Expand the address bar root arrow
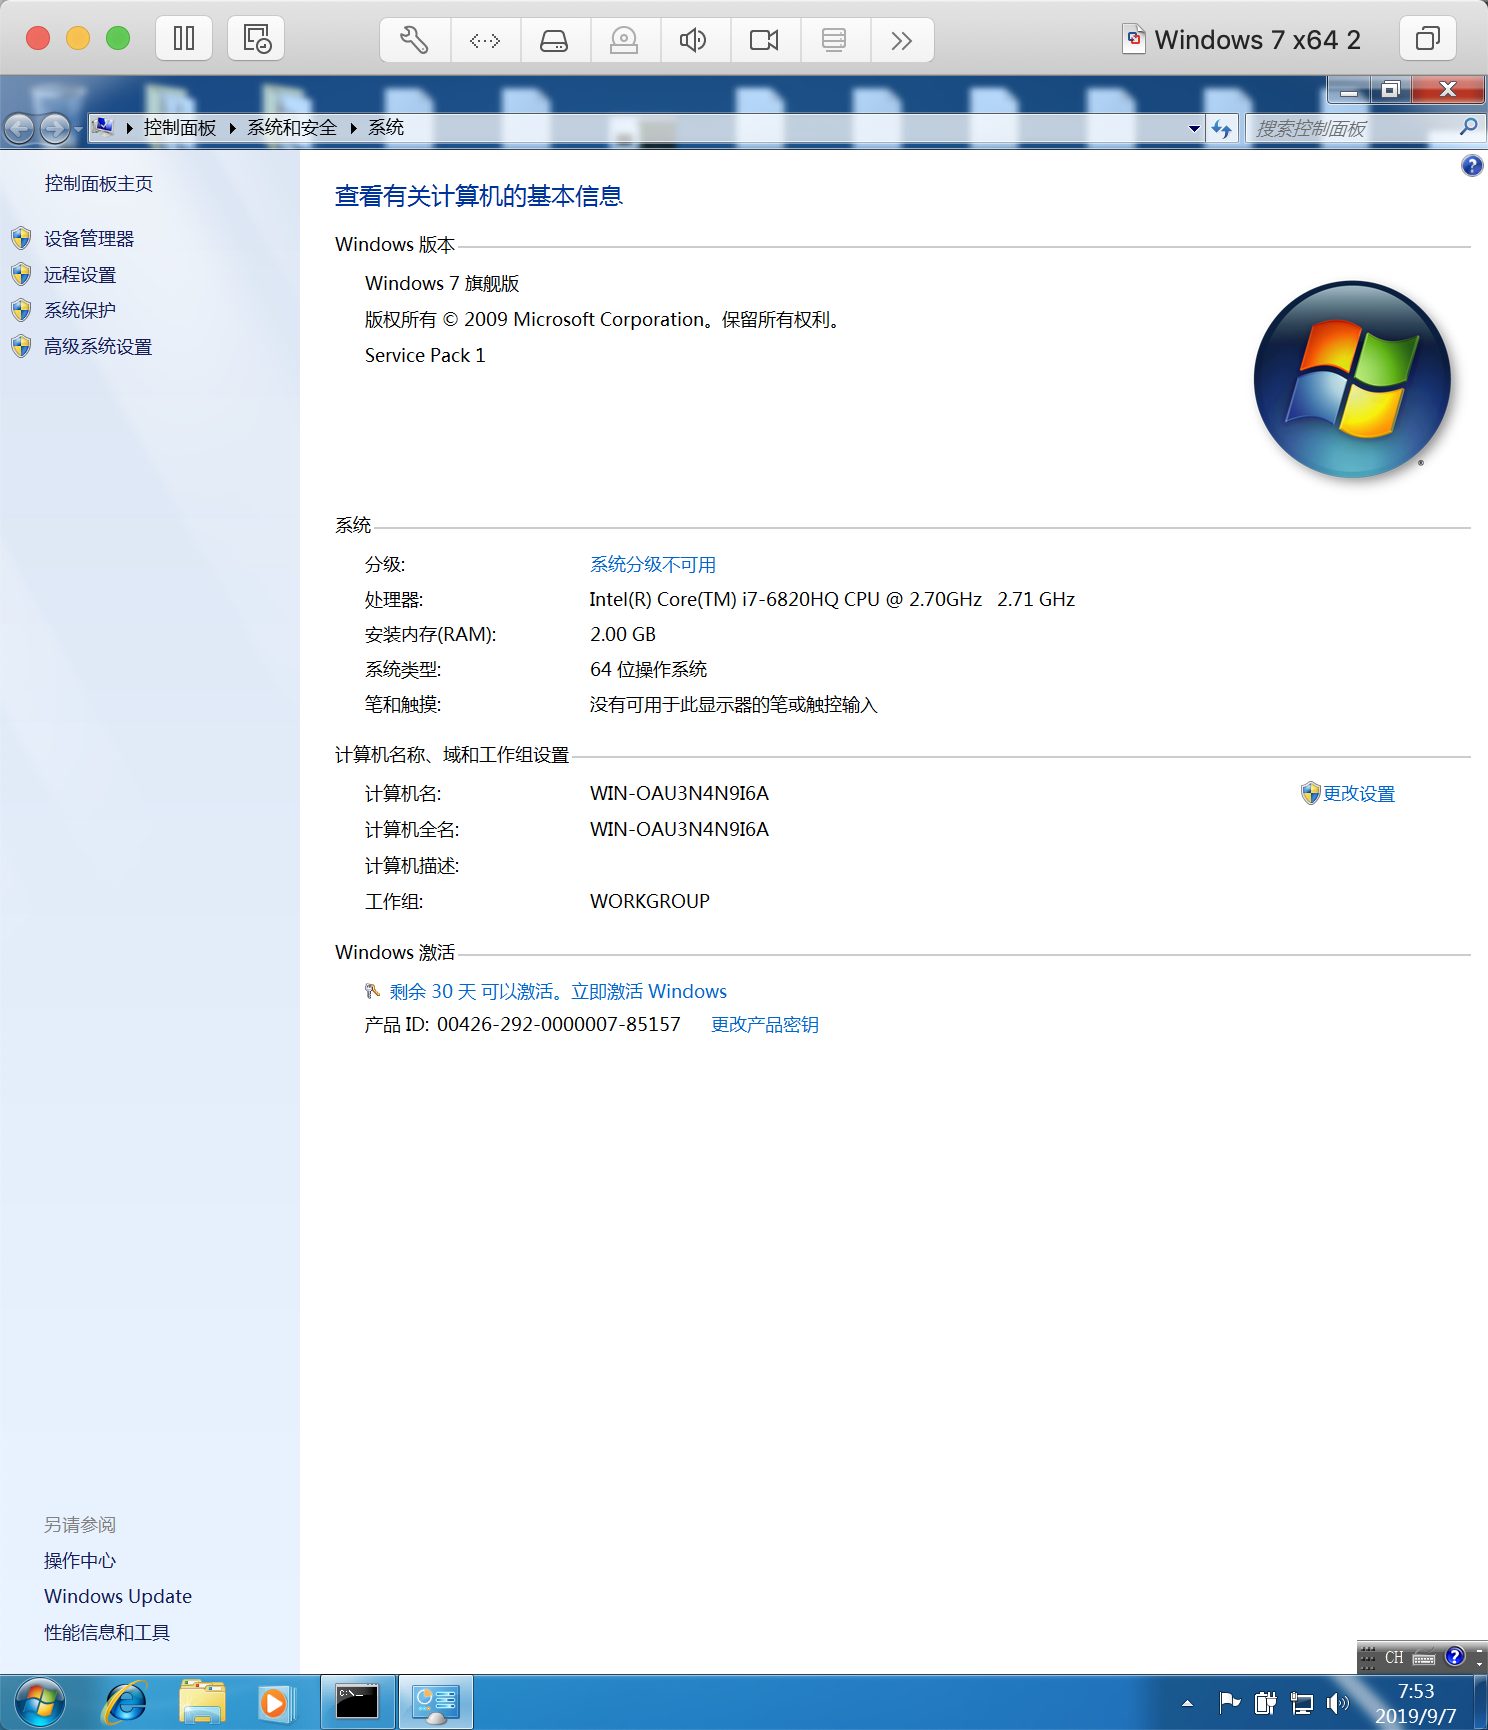Screen dimensions: 1488x1730 [x=129, y=128]
